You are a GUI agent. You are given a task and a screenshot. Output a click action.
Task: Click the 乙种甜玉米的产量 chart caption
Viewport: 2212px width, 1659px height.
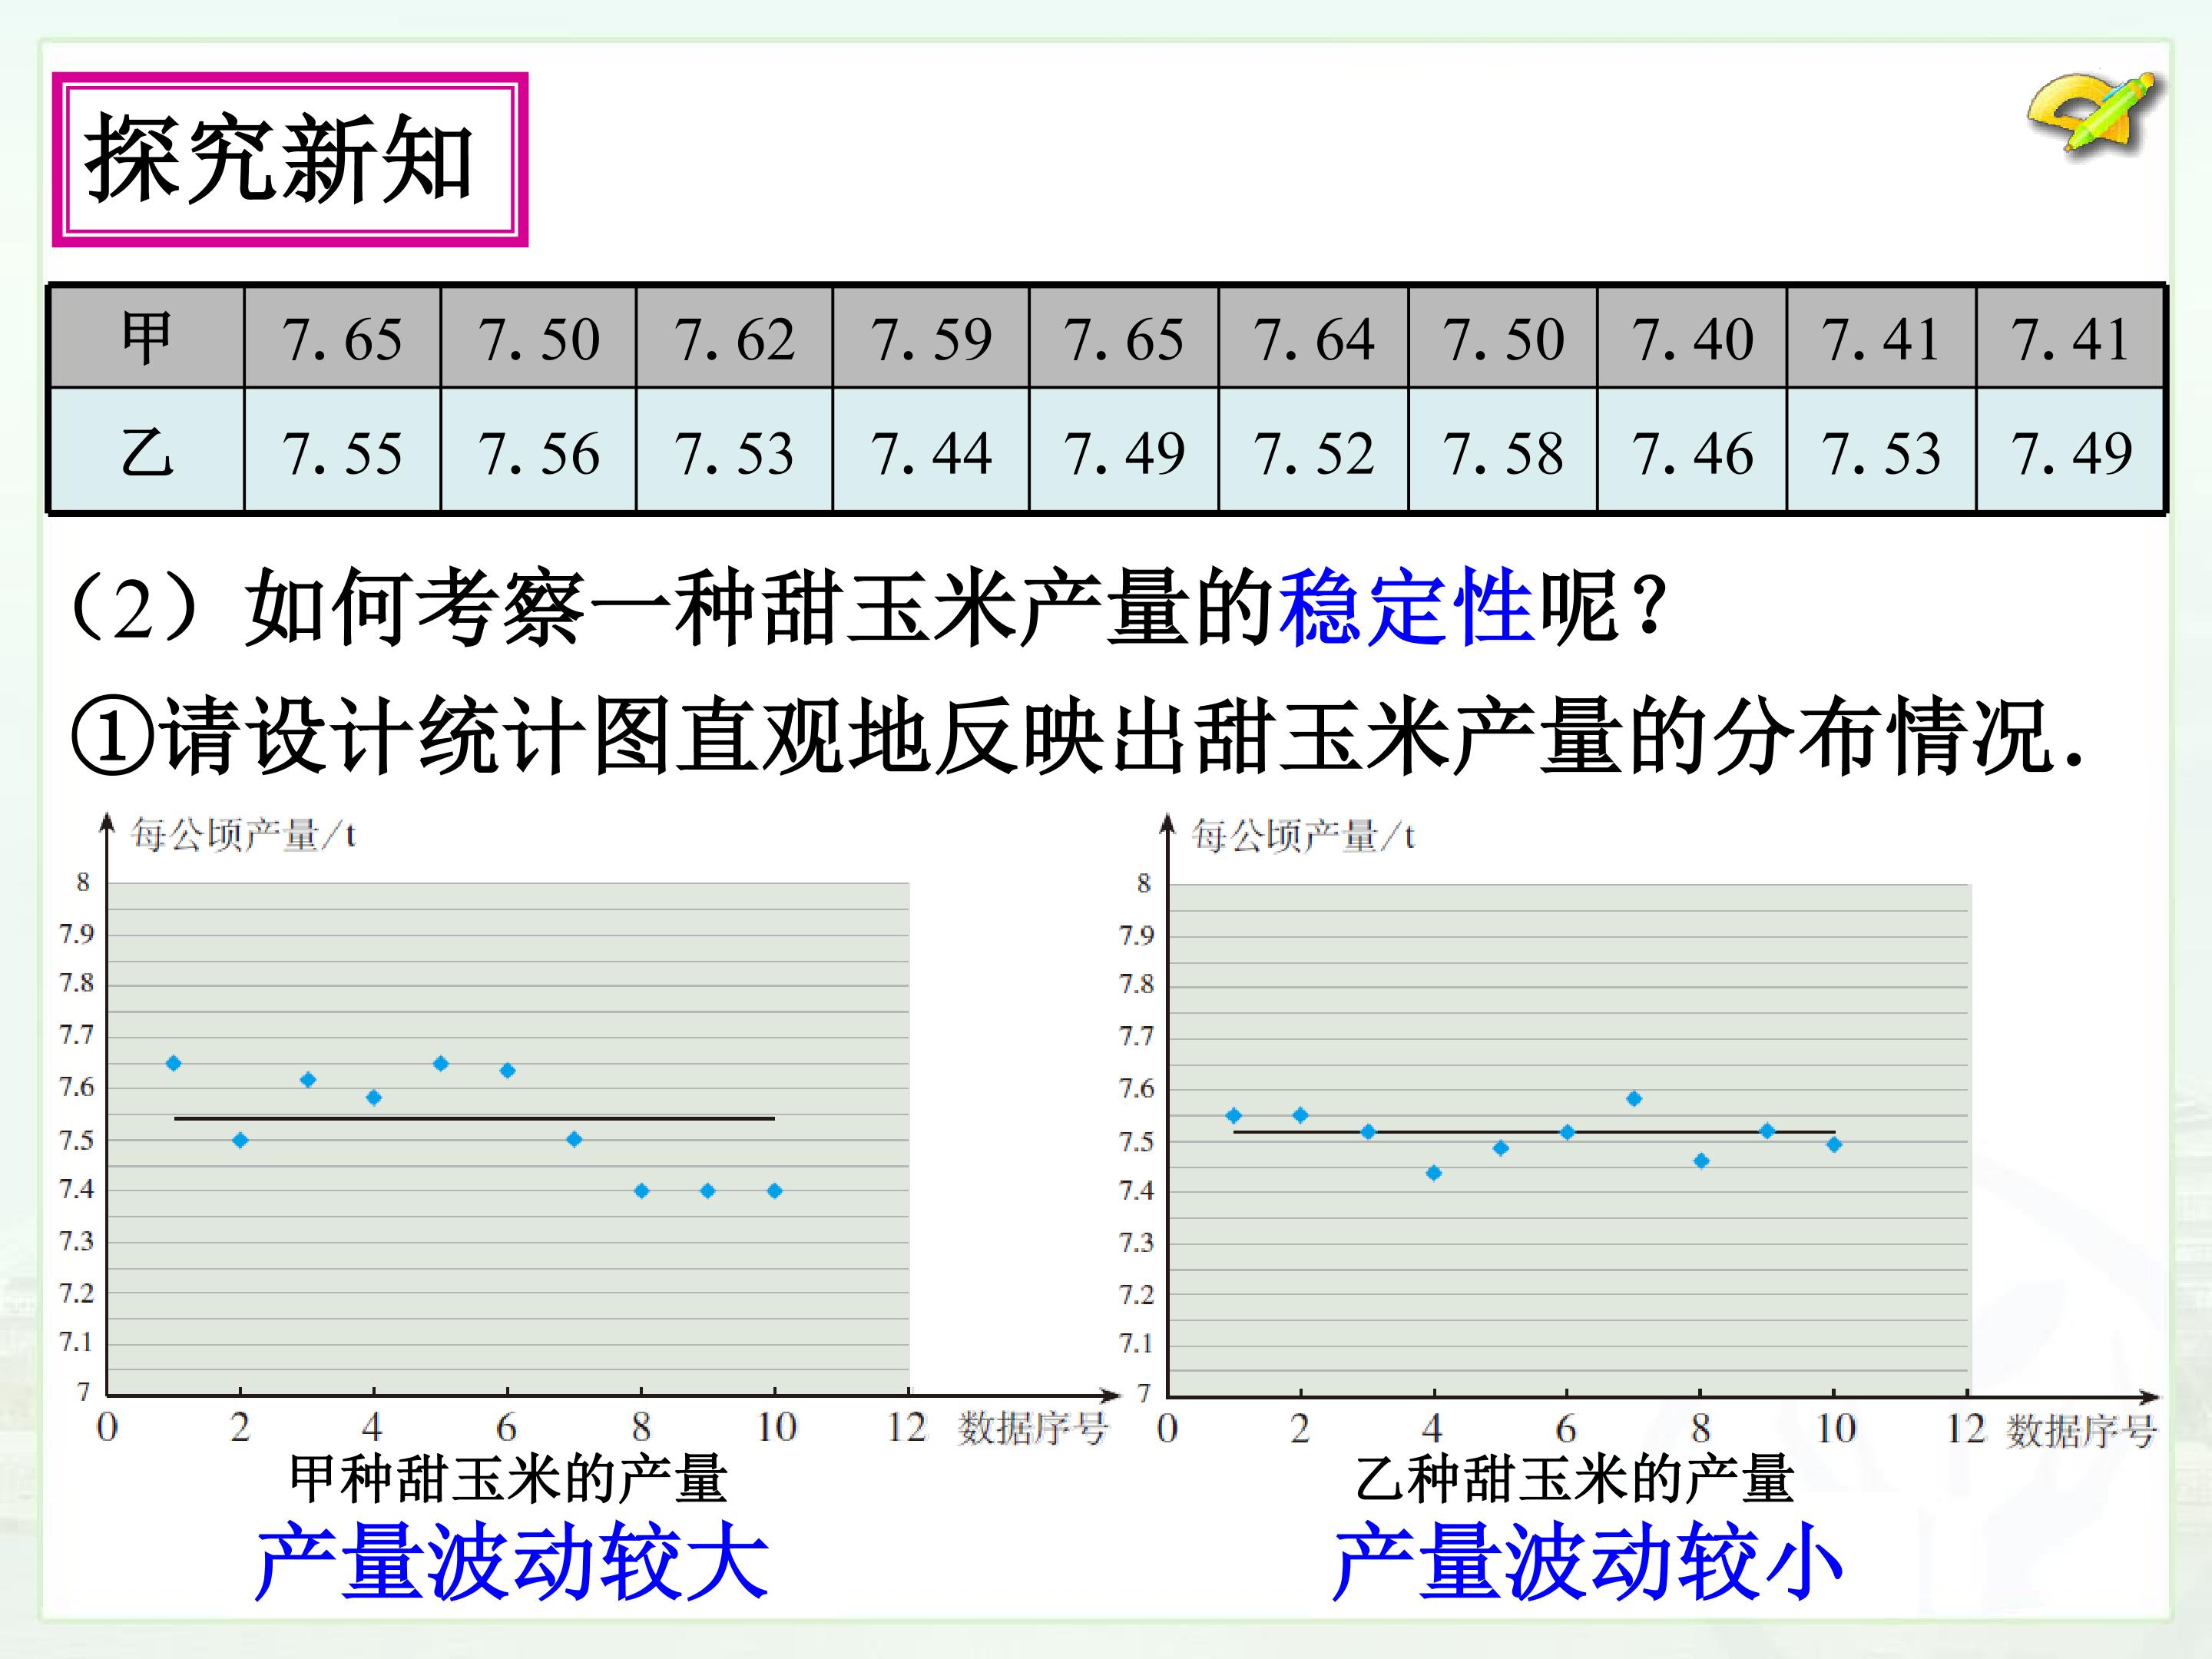click(x=1574, y=1479)
